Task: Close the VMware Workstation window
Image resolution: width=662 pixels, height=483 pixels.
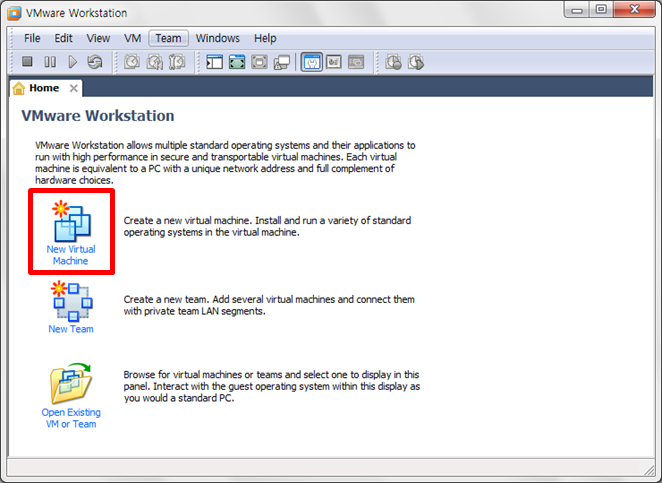Action: coord(634,10)
